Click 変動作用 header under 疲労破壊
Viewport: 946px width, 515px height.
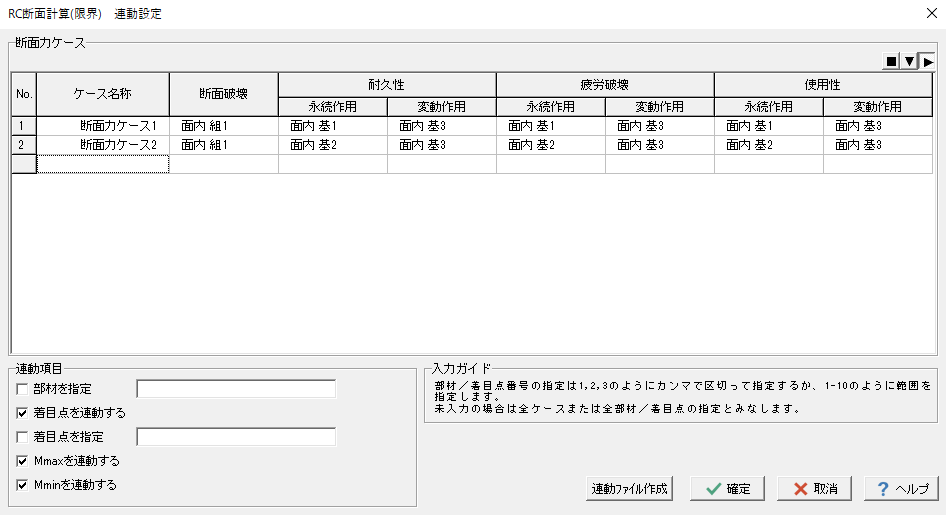[x=660, y=107]
